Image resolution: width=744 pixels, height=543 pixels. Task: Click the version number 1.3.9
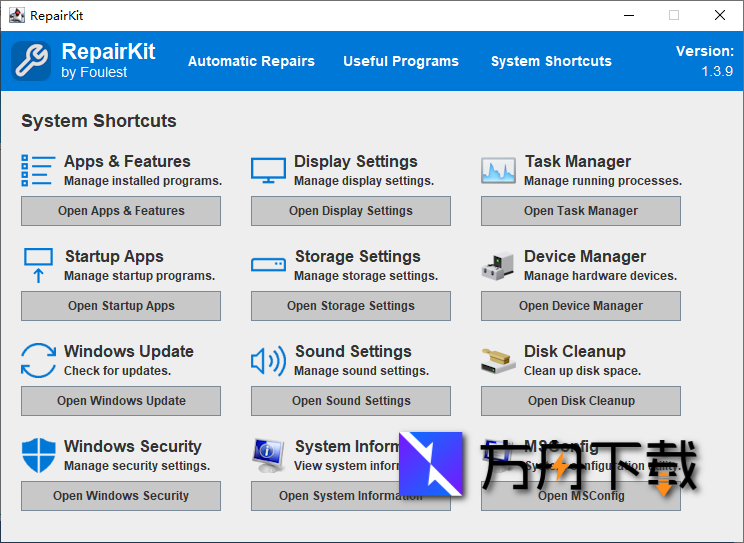(x=717, y=71)
